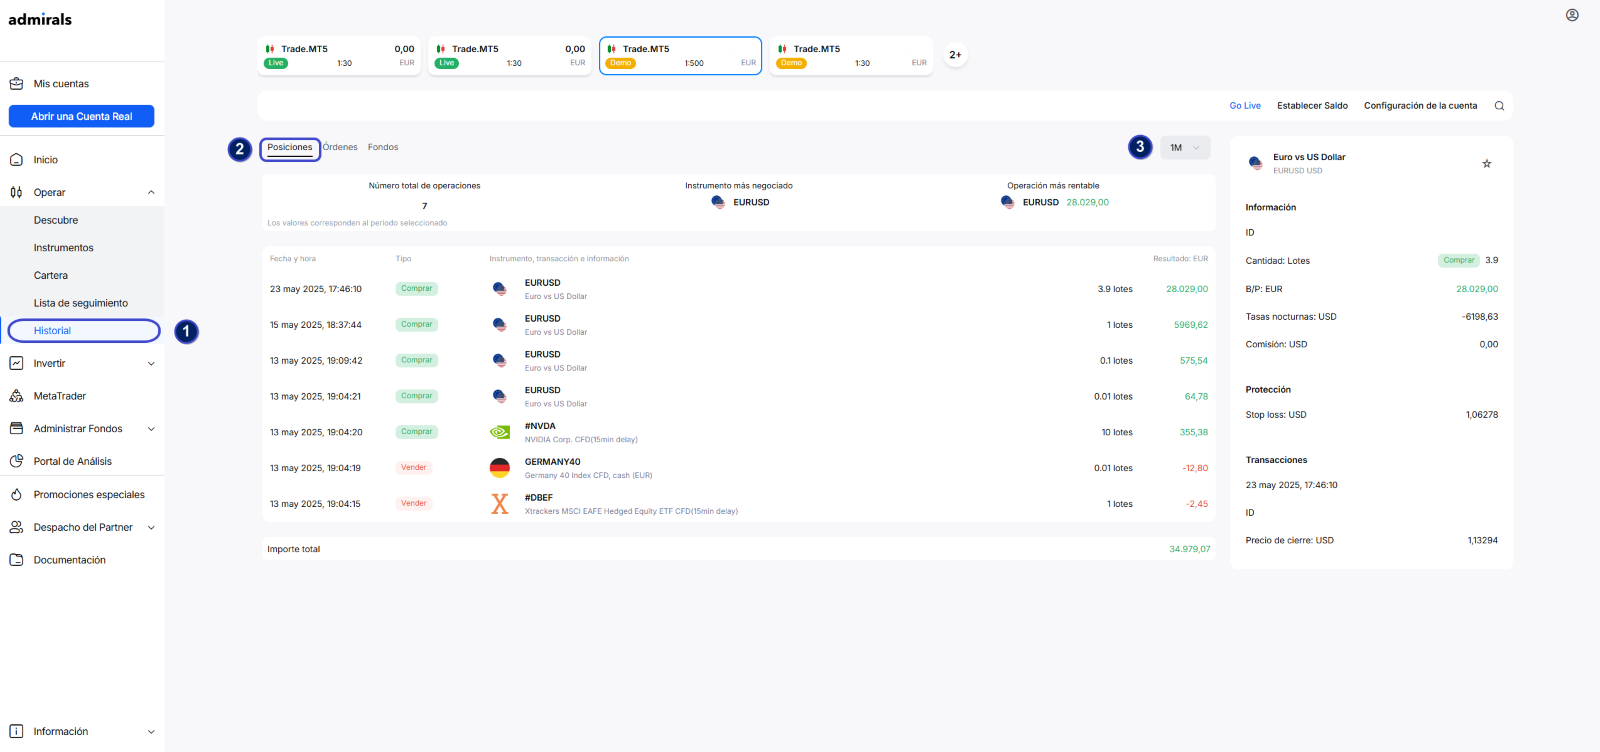This screenshot has height=752, width=1600.
Task: Open Instrumentos in the sidebar
Action: point(63,248)
